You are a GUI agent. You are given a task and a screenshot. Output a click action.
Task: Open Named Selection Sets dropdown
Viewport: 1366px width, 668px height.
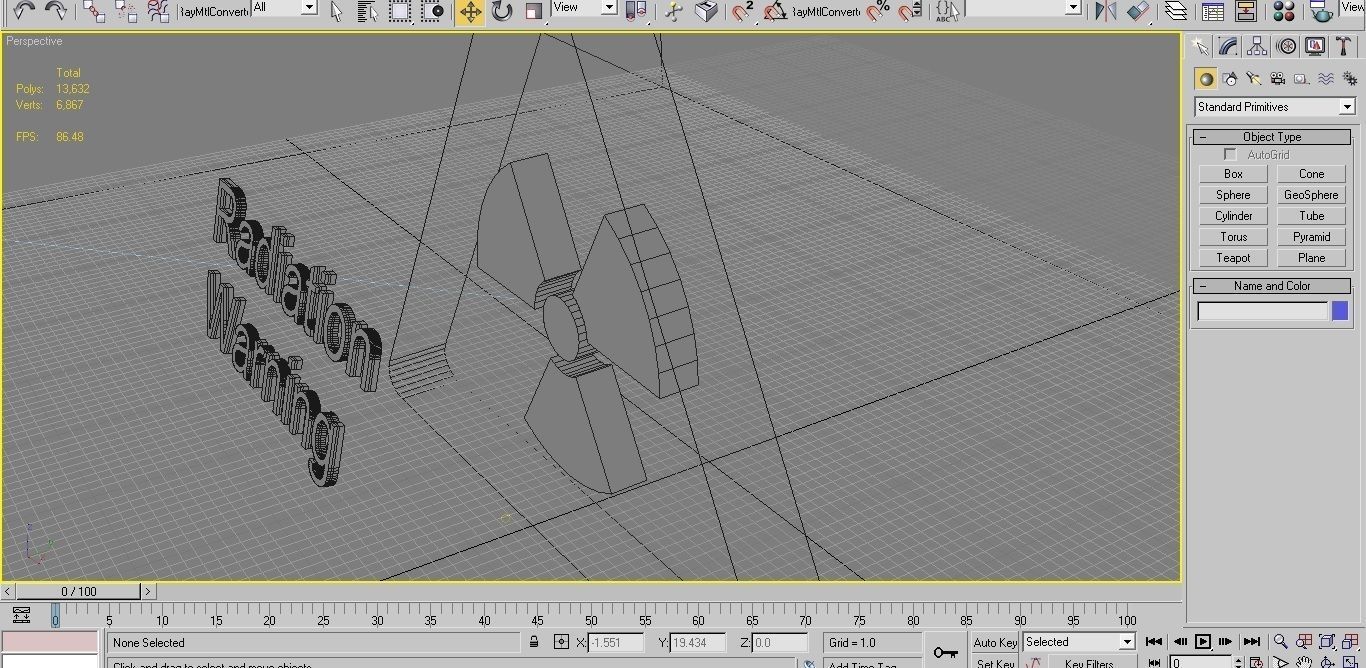click(1024, 7)
